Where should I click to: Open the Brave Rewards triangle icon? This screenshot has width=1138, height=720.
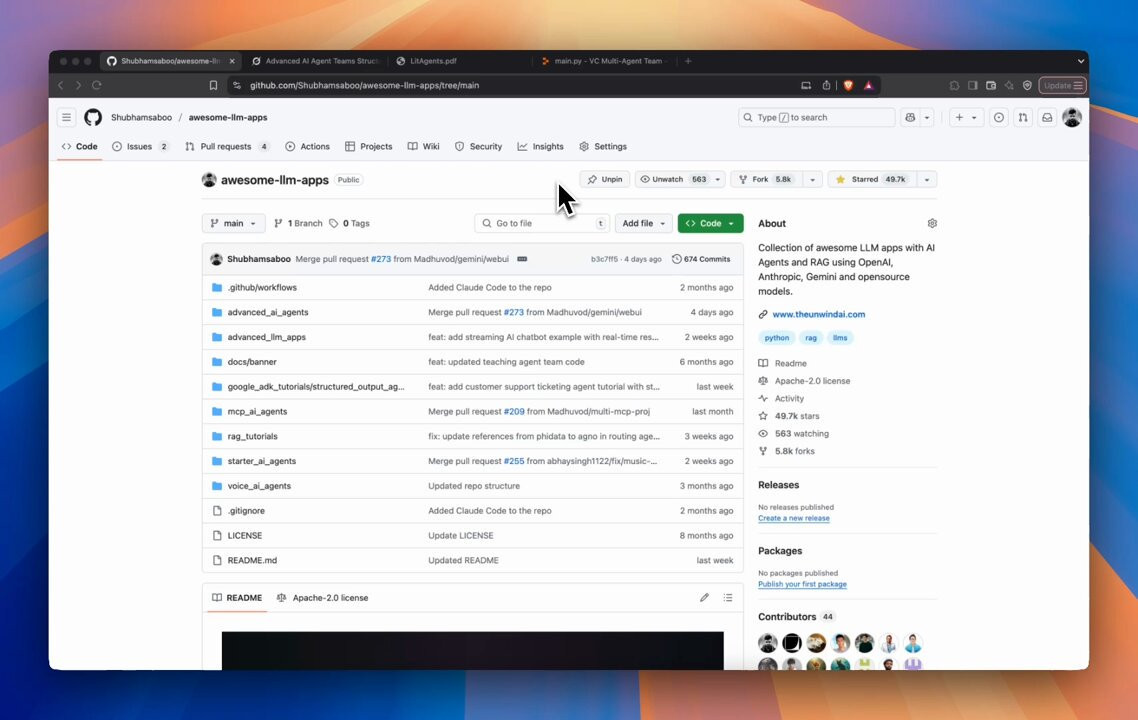[868, 85]
